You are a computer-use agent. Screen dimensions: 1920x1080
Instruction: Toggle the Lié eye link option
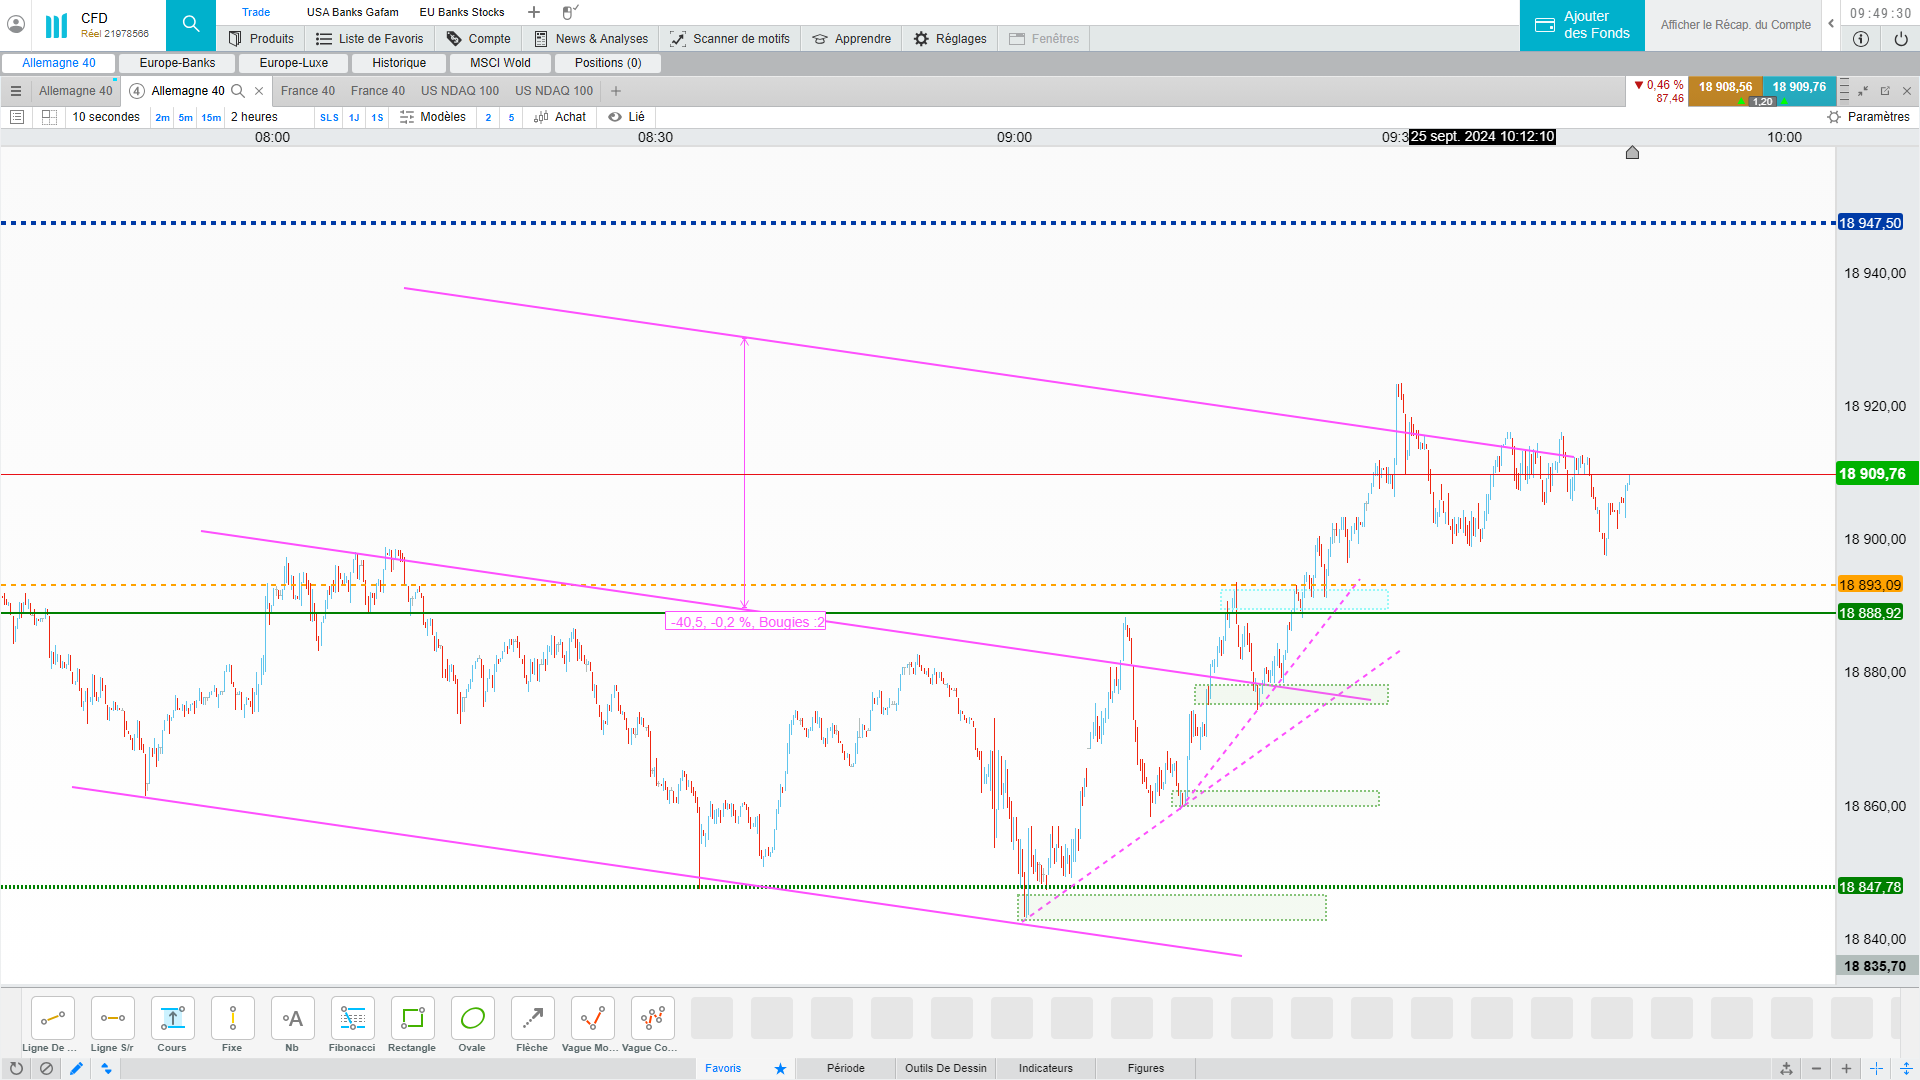(627, 117)
